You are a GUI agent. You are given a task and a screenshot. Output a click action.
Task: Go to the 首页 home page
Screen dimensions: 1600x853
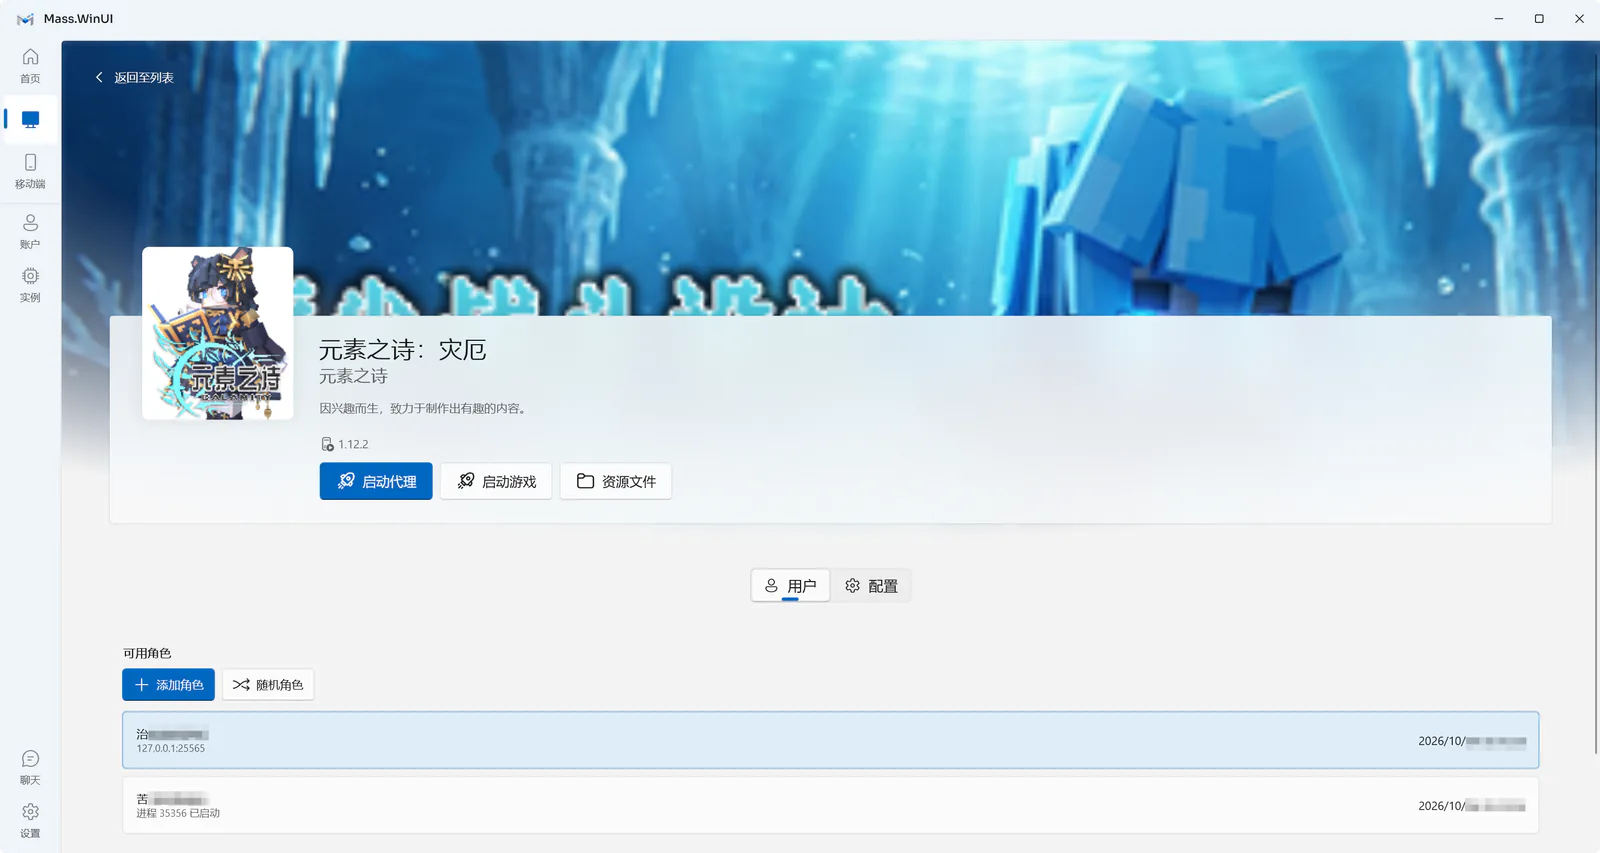click(30, 66)
